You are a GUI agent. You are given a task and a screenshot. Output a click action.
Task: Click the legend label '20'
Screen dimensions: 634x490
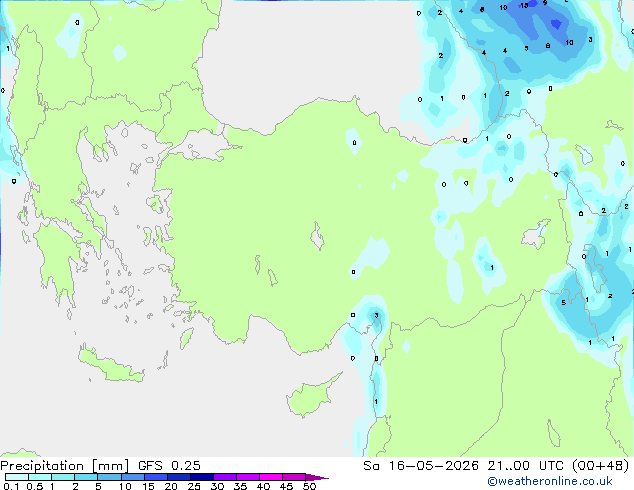(x=171, y=486)
